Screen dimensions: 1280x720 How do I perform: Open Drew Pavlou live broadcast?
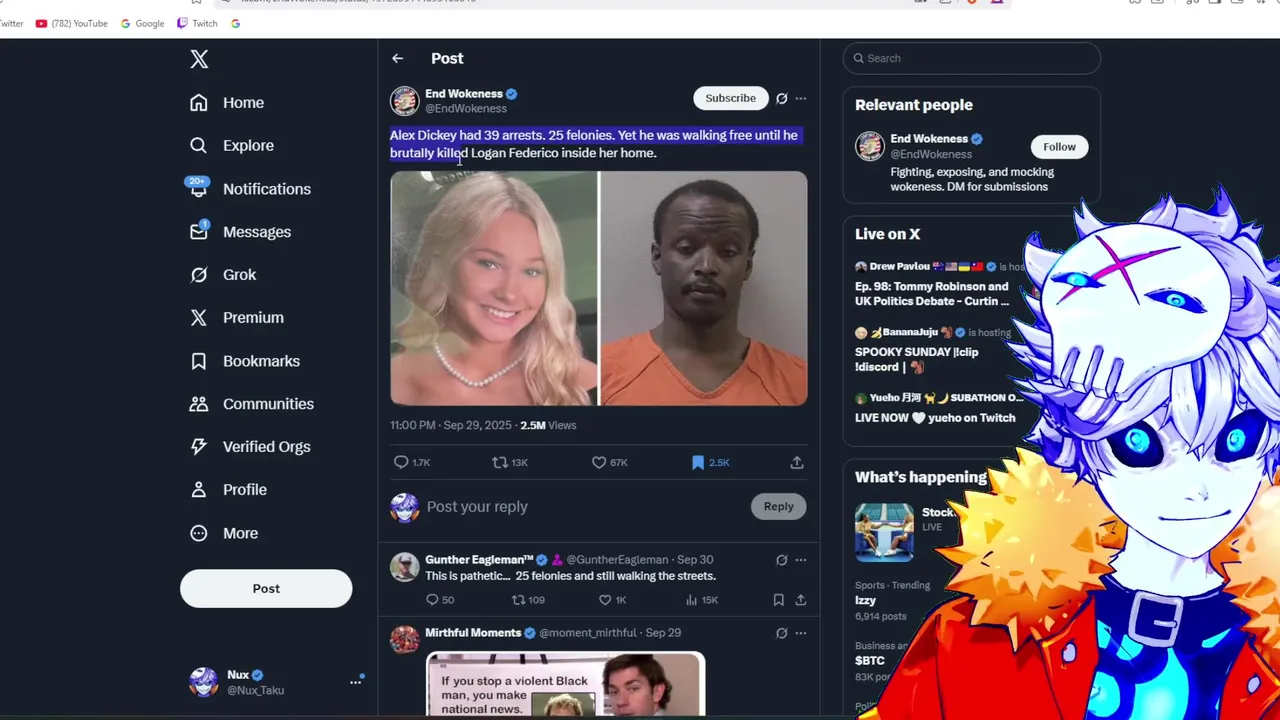pos(940,285)
